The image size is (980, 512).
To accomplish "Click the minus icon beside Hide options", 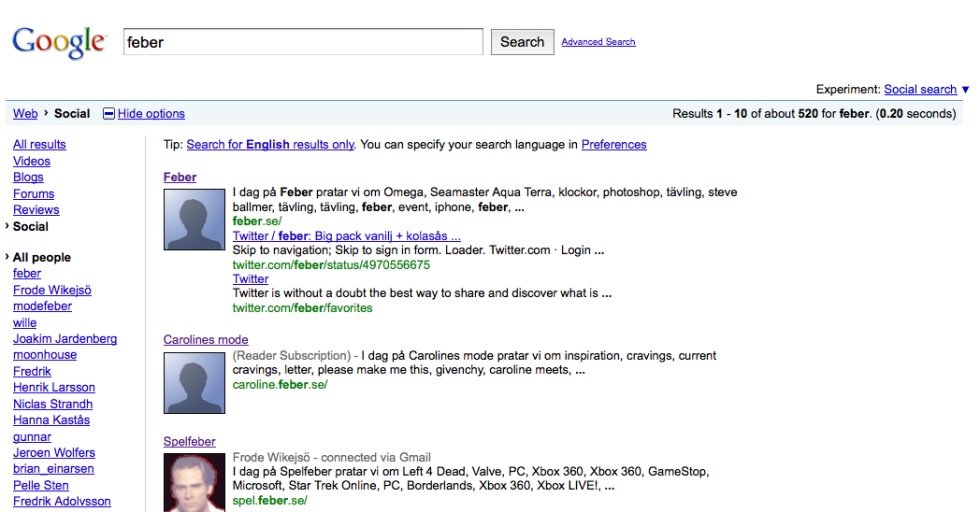I will [x=109, y=114].
